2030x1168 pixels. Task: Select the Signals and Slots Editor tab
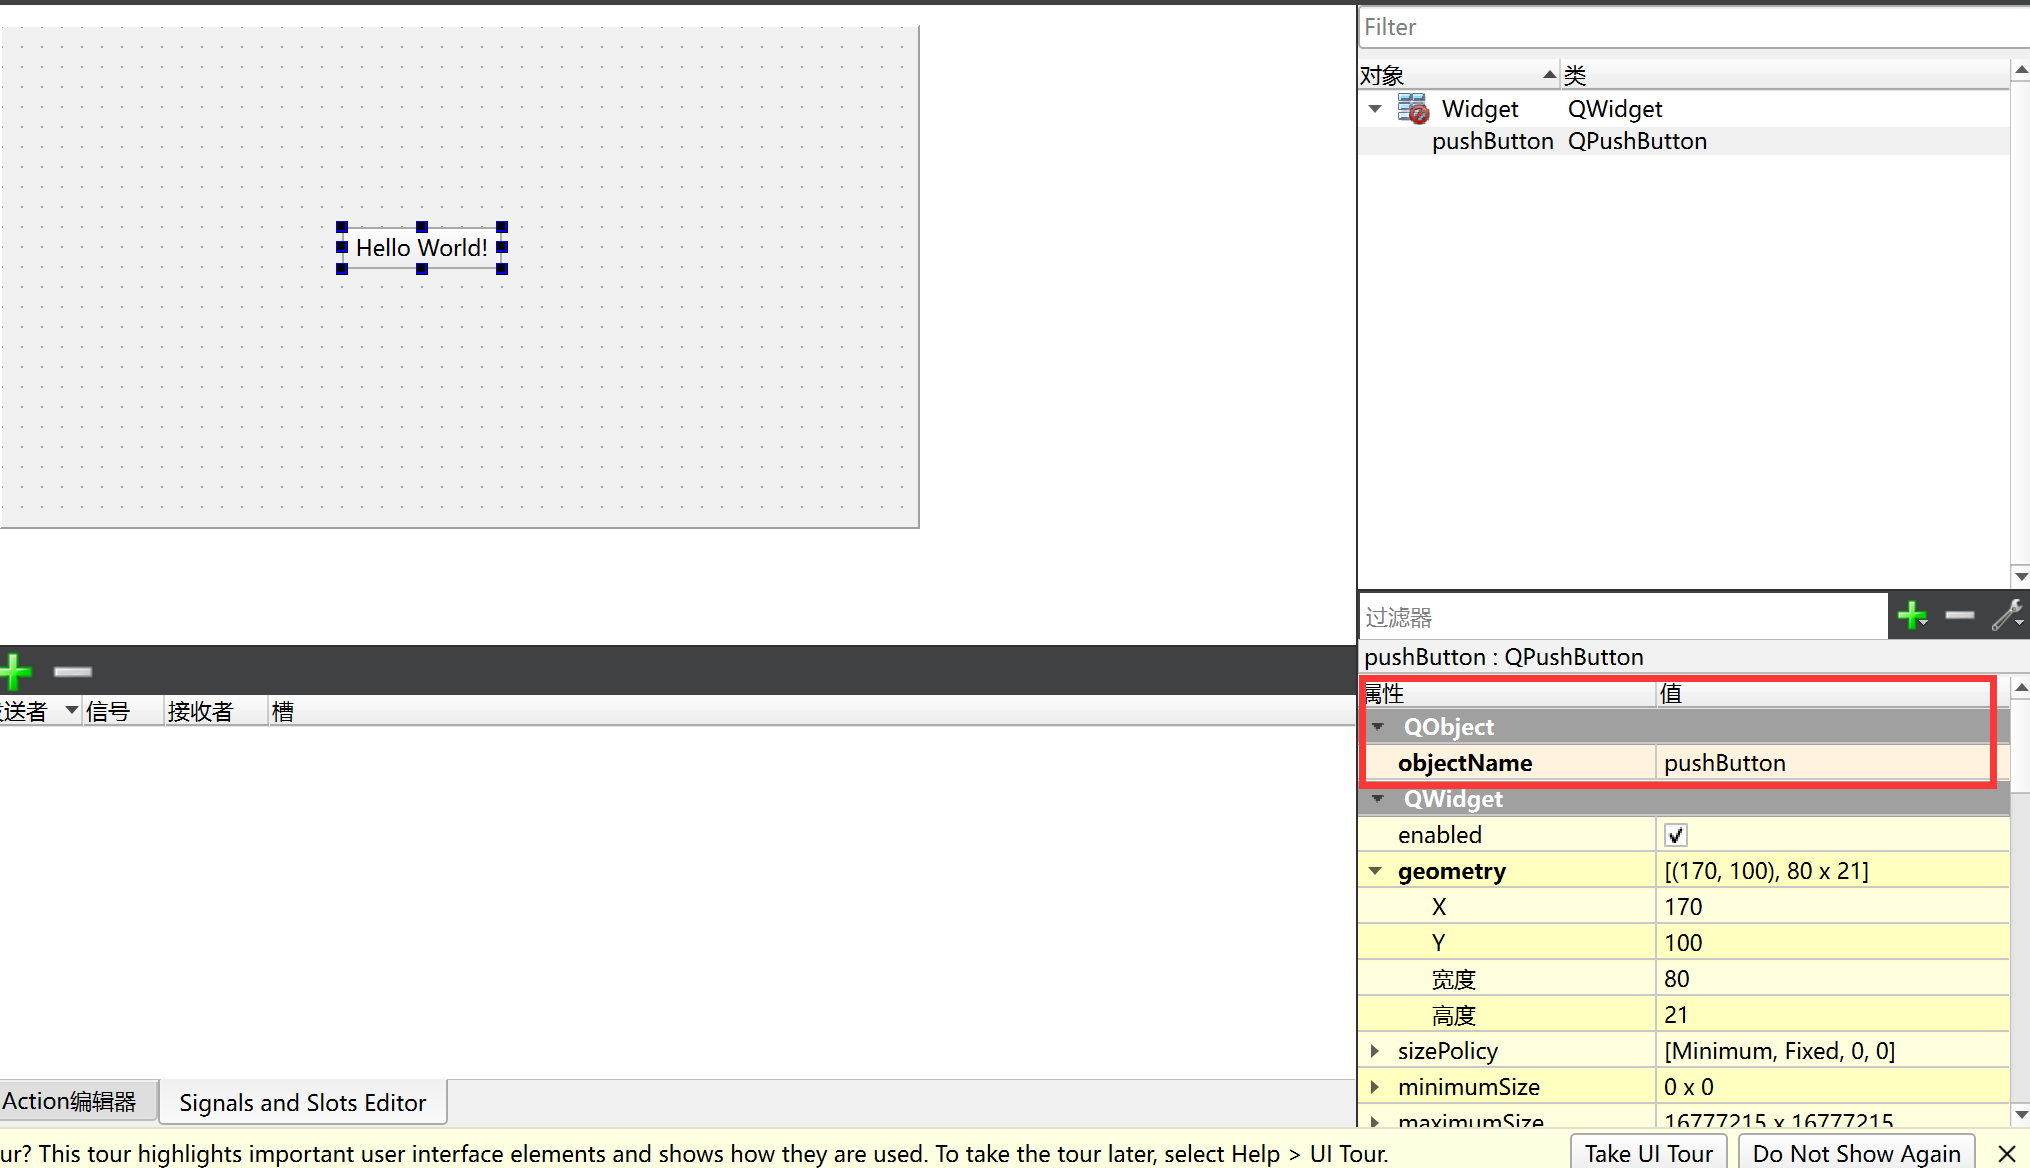pos(303,1102)
